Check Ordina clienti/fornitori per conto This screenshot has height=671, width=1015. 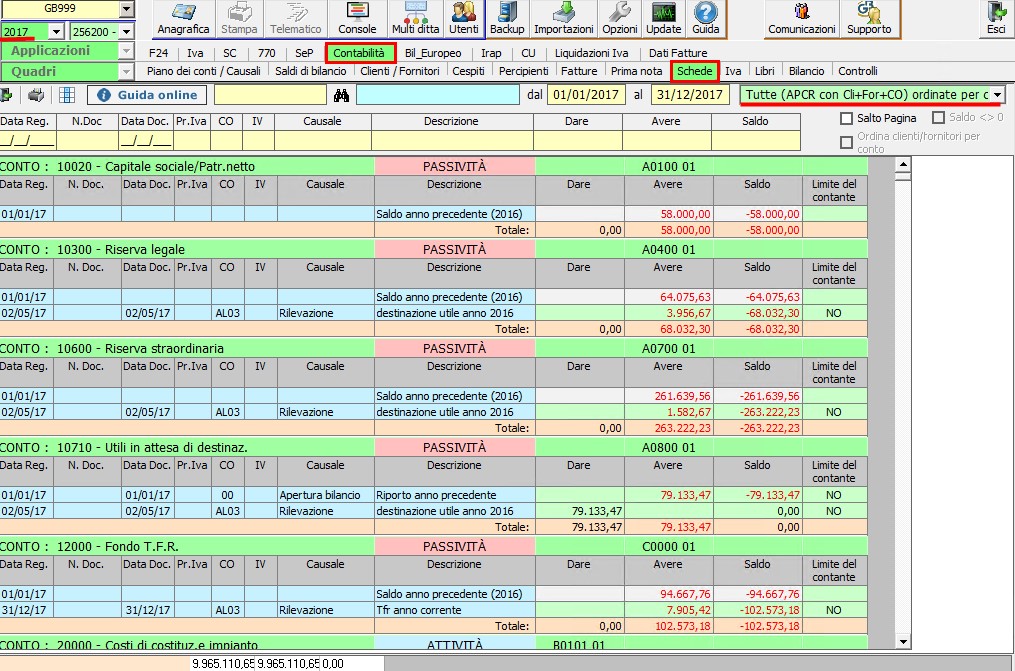(x=847, y=142)
